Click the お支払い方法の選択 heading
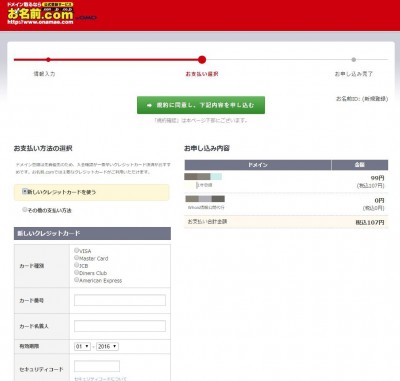The image size is (400, 381). pos(43,148)
